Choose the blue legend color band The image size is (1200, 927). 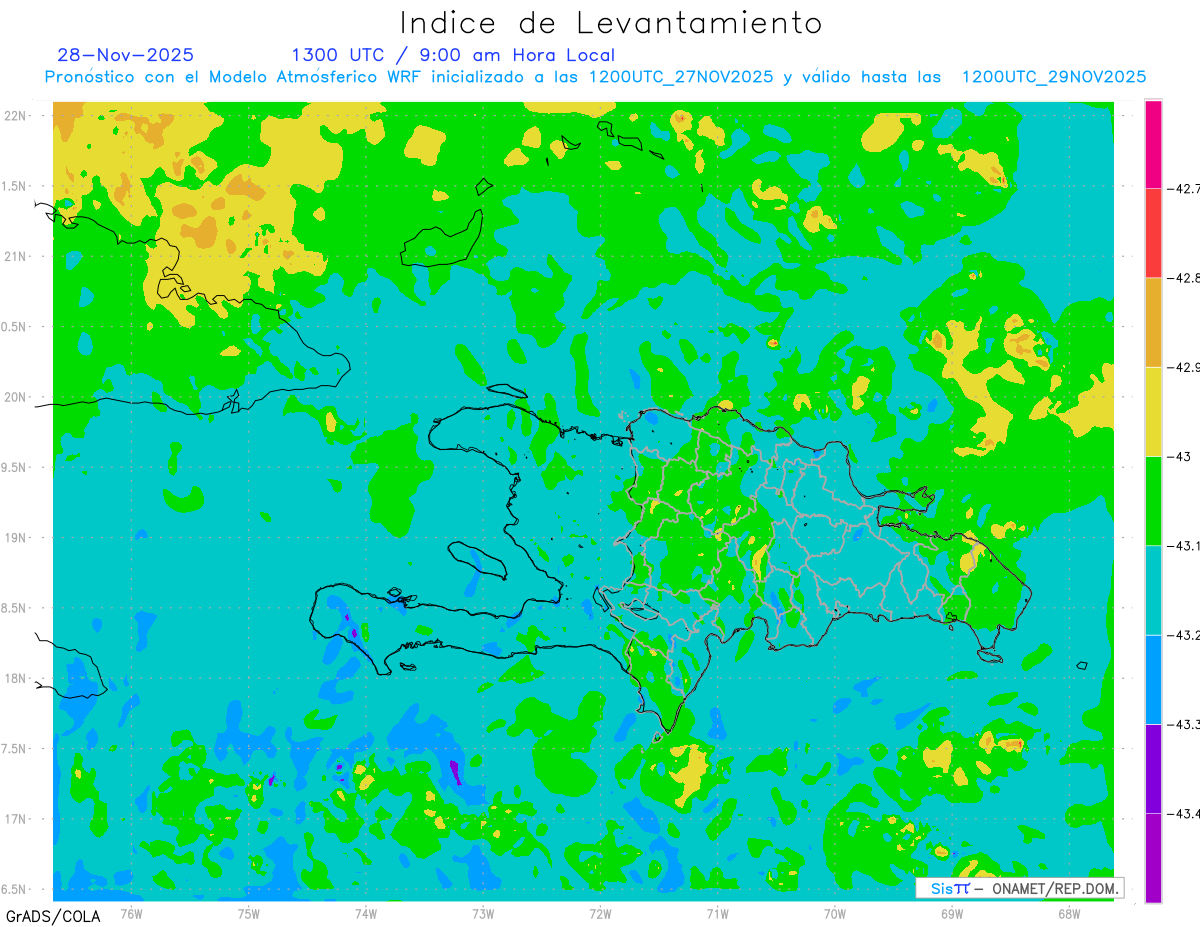click(1153, 679)
